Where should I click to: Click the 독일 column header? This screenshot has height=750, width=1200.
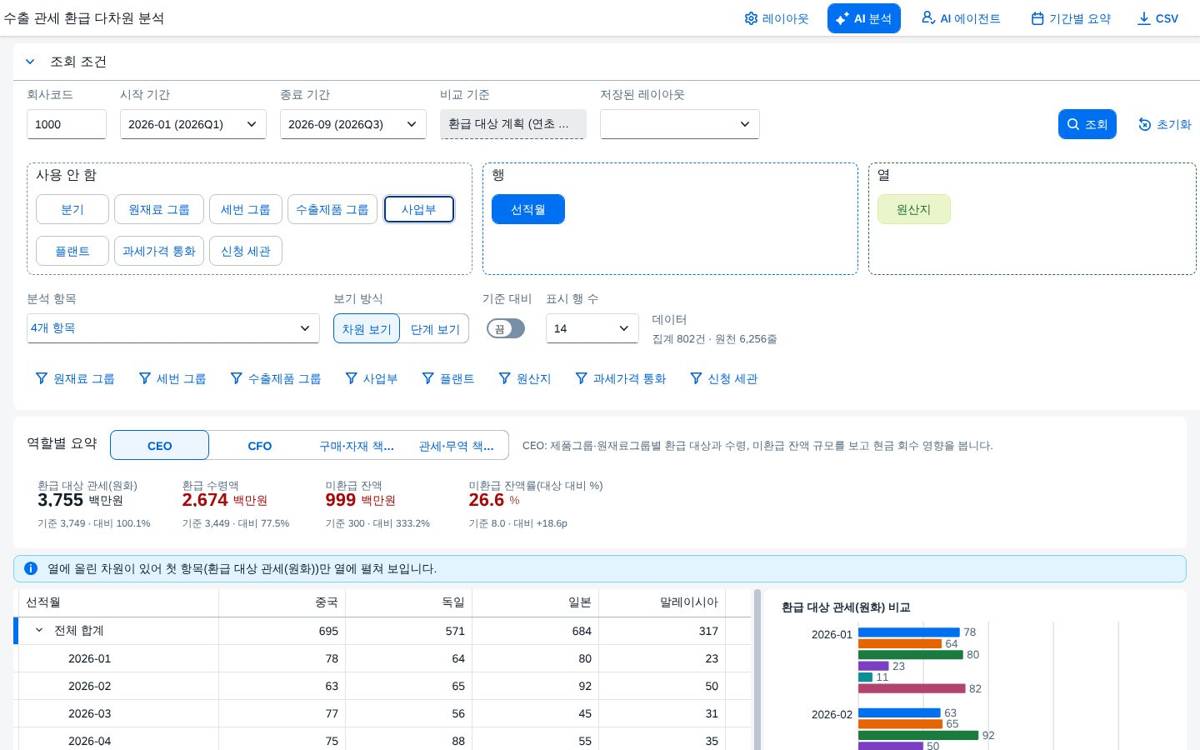(409, 602)
